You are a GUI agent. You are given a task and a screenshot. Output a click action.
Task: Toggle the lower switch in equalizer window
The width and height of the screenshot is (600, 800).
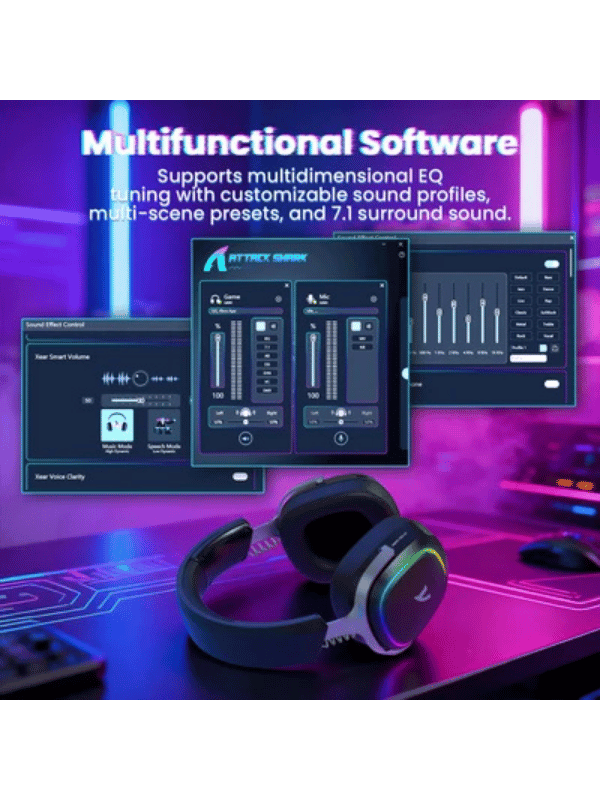(552, 384)
